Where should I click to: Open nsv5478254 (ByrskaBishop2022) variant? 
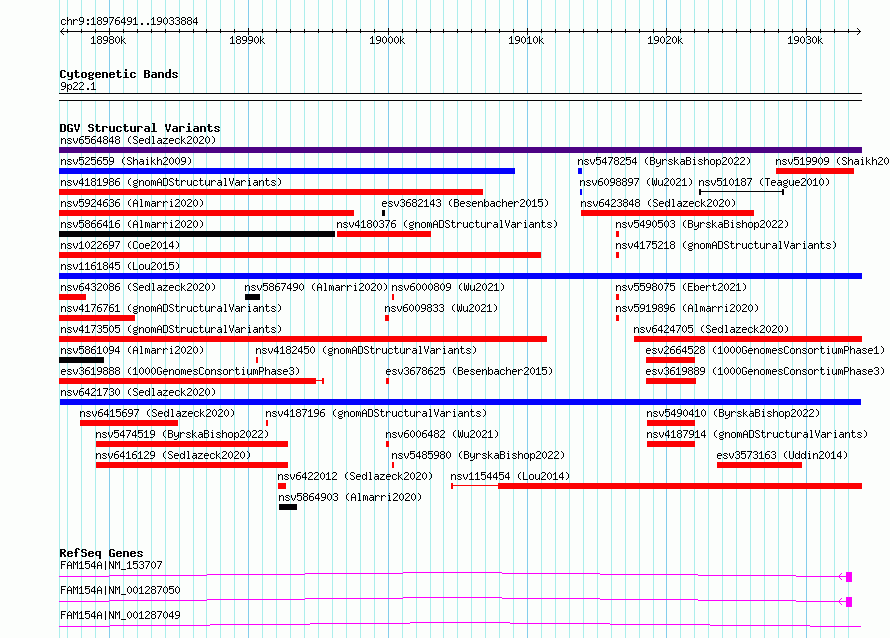(x=664, y=161)
